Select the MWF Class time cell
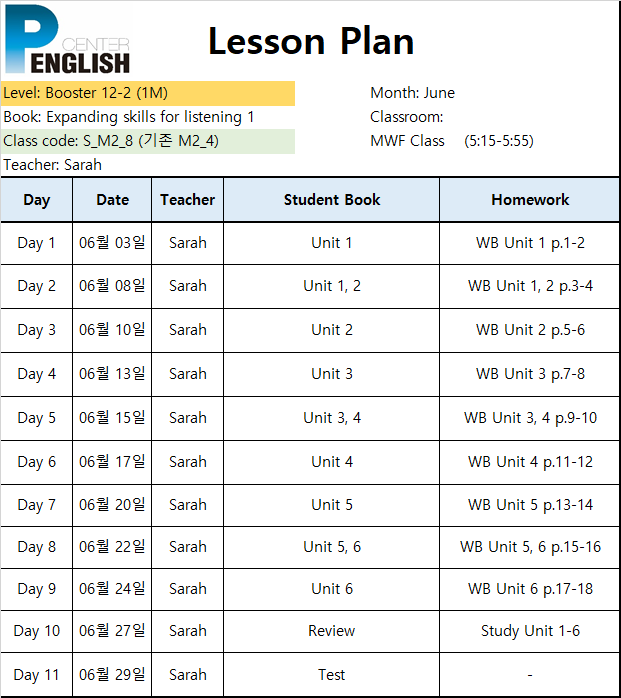This screenshot has height=698, width=621. 452,141
